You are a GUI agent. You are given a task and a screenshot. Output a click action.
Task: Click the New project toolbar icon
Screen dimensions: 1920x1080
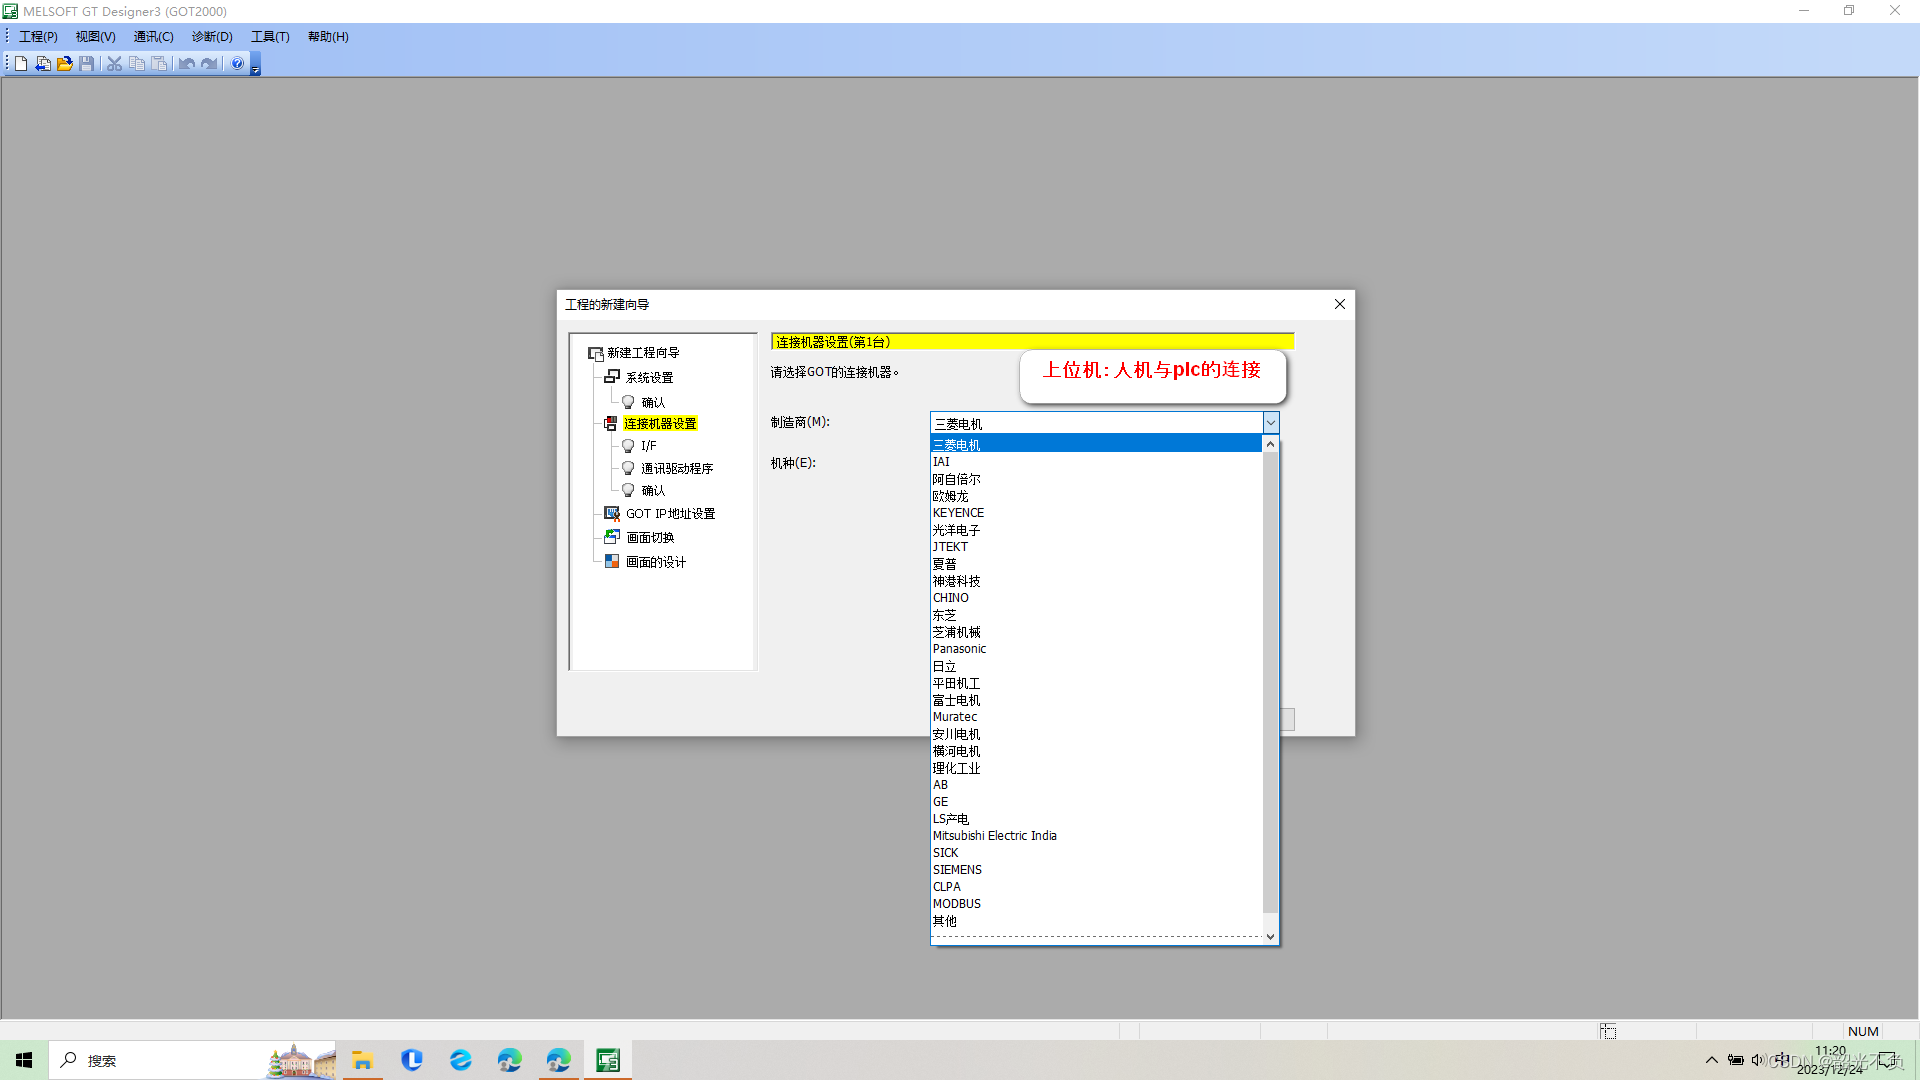point(21,63)
